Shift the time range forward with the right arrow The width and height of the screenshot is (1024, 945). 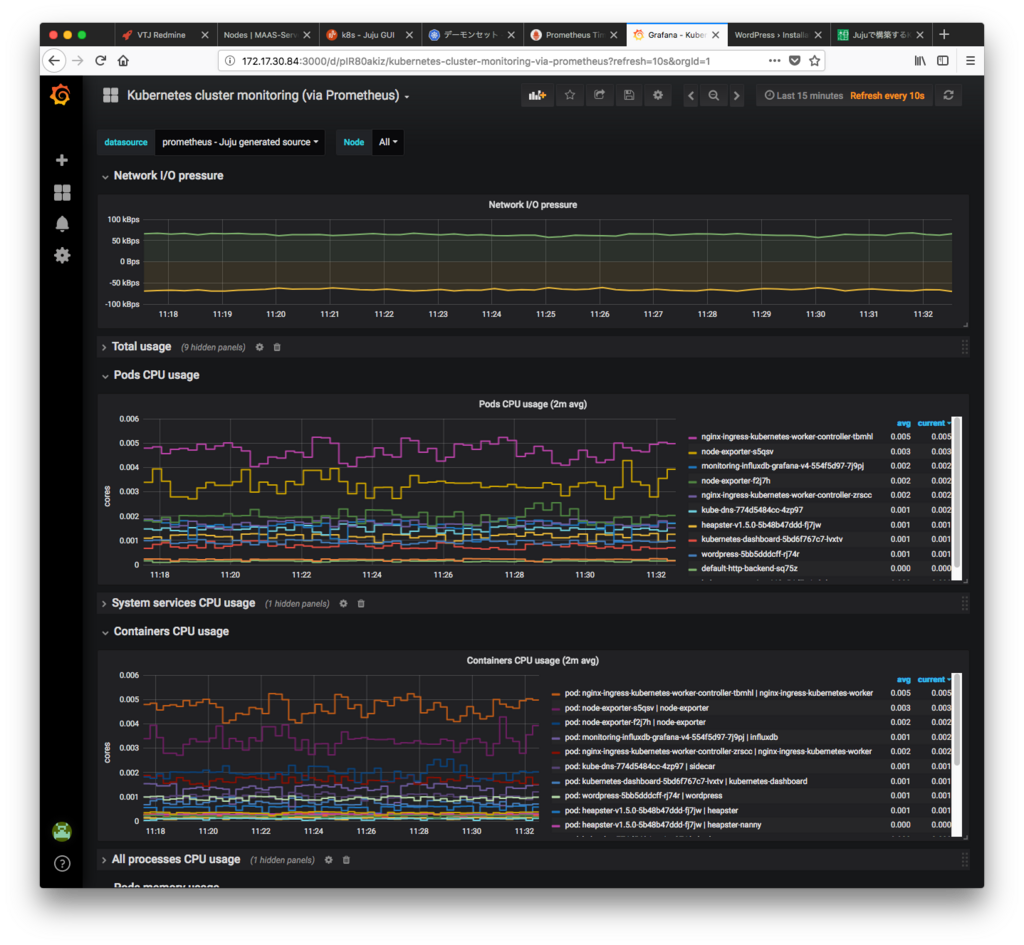[737, 95]
